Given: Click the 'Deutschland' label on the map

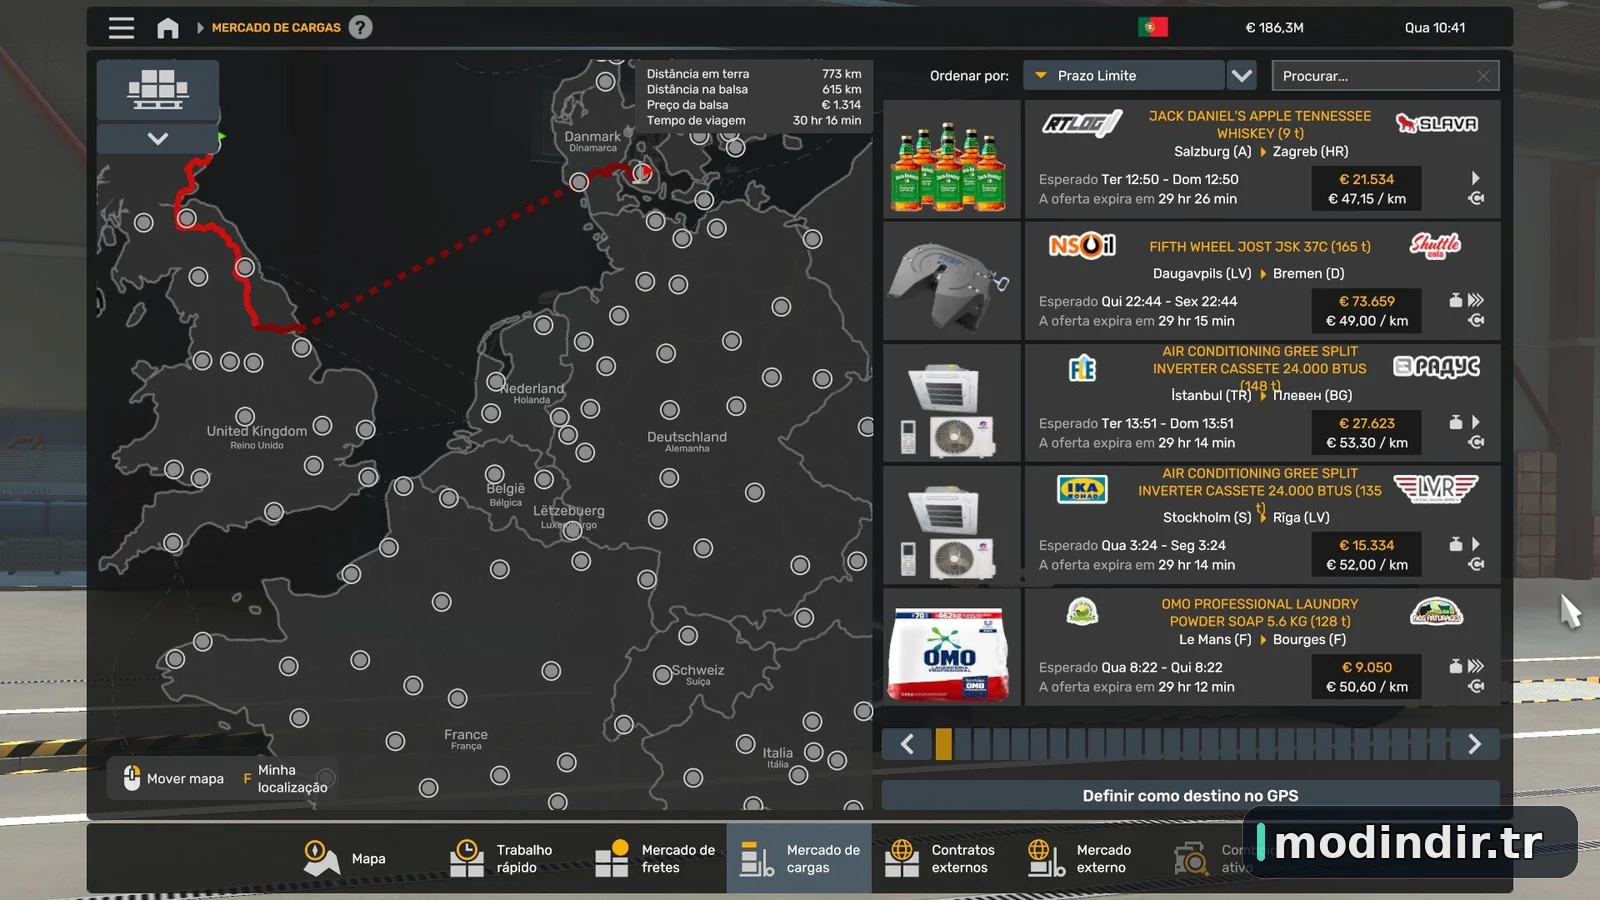Looking at the screenshot, I should click(x=687, y=437).
